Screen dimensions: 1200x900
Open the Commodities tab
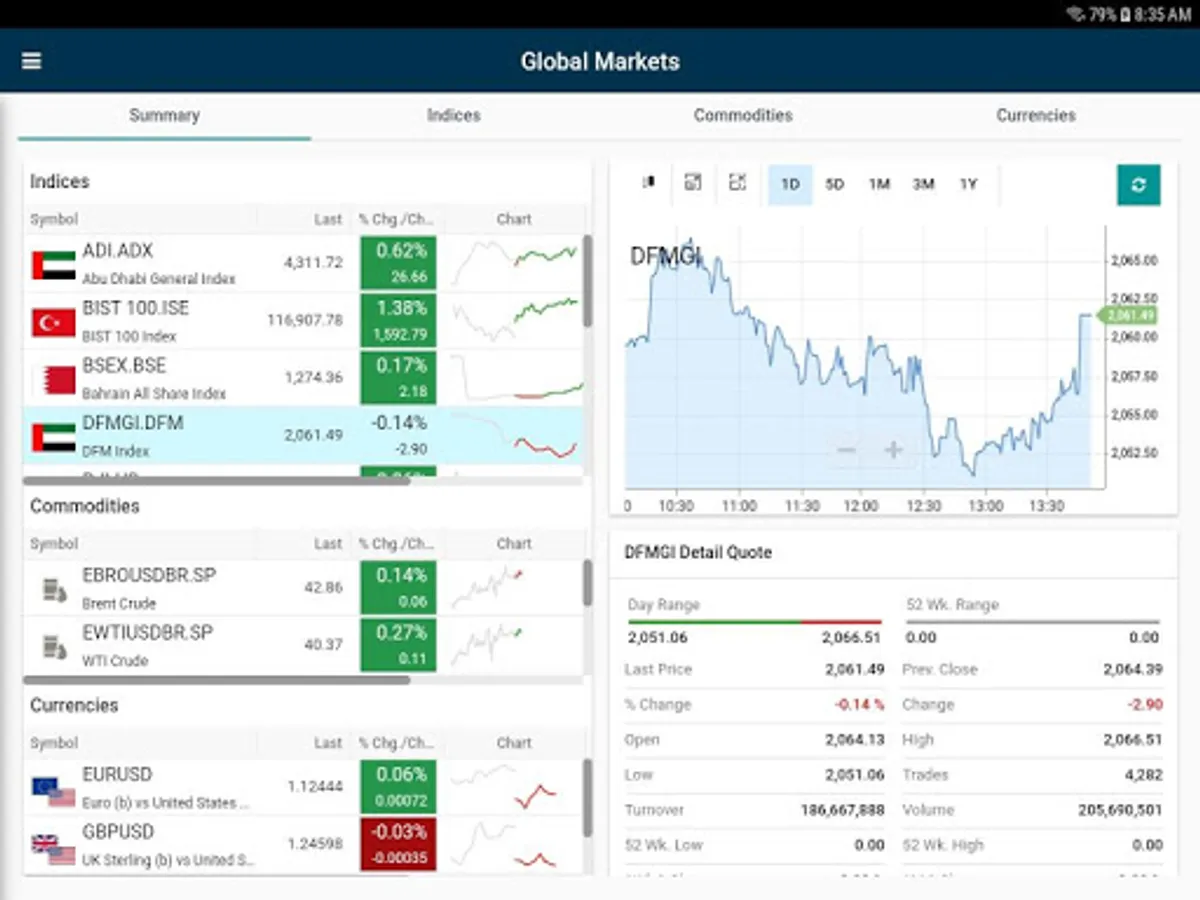(743, 115)
